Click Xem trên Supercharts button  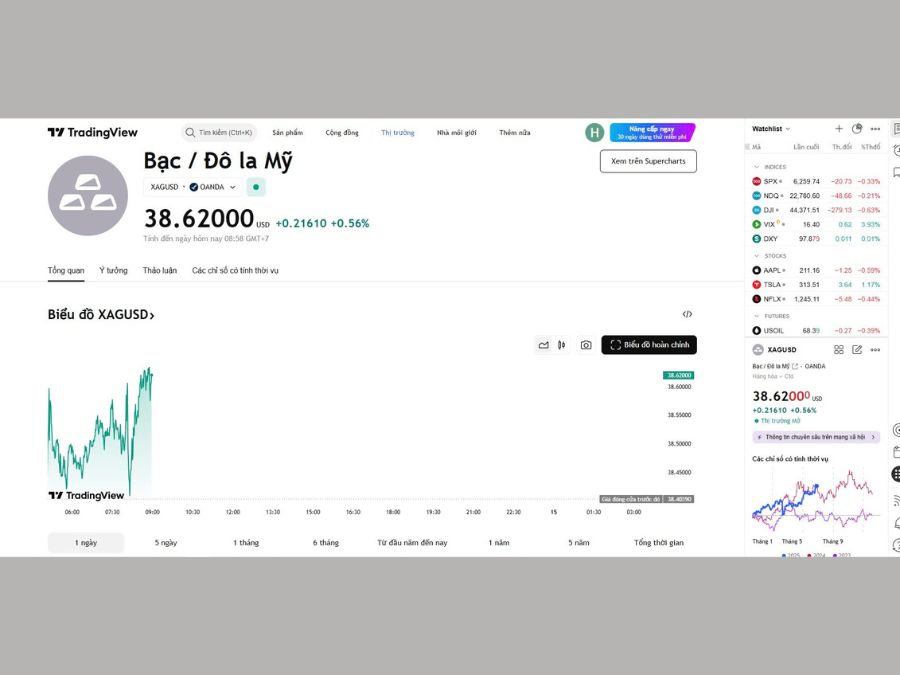[x=648, y=161]
